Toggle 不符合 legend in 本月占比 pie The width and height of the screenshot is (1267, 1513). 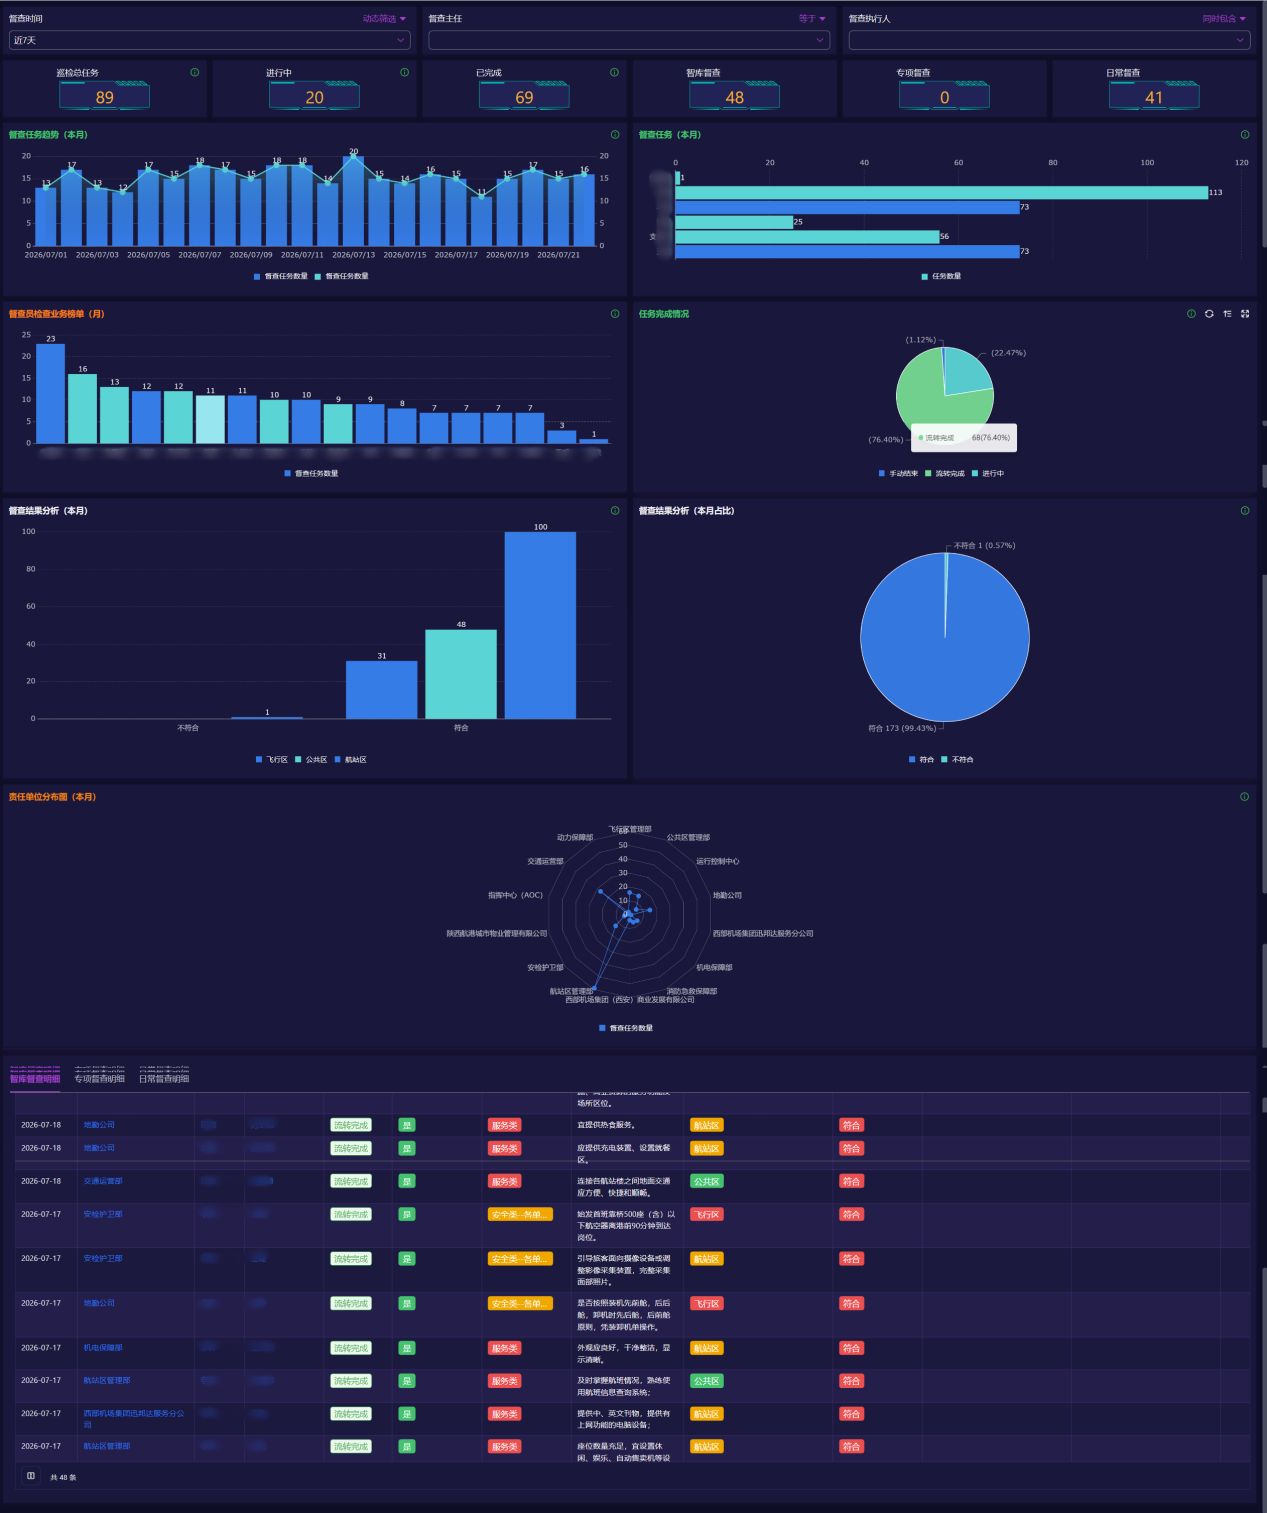tap(958, 760)
